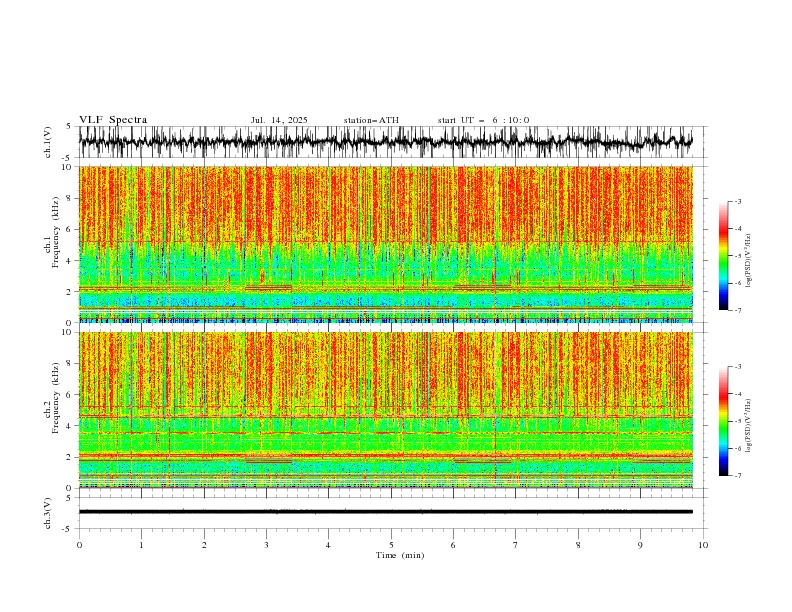This screenshot has width=792, height=612.
Task: Click the time axis tick label "9"
Action: tap(640, 545)
